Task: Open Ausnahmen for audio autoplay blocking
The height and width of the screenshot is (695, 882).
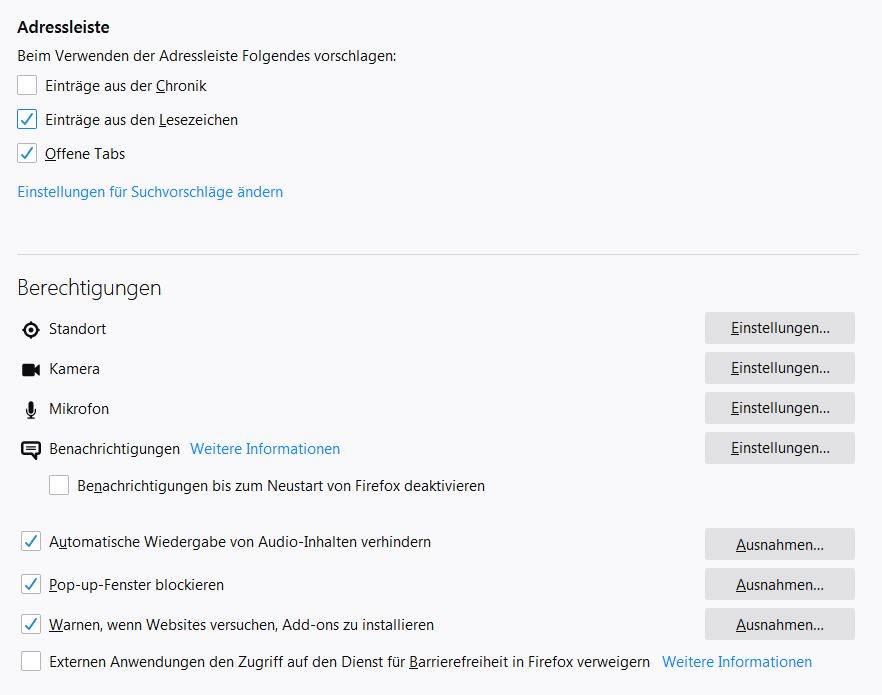Action: [780, 544]
